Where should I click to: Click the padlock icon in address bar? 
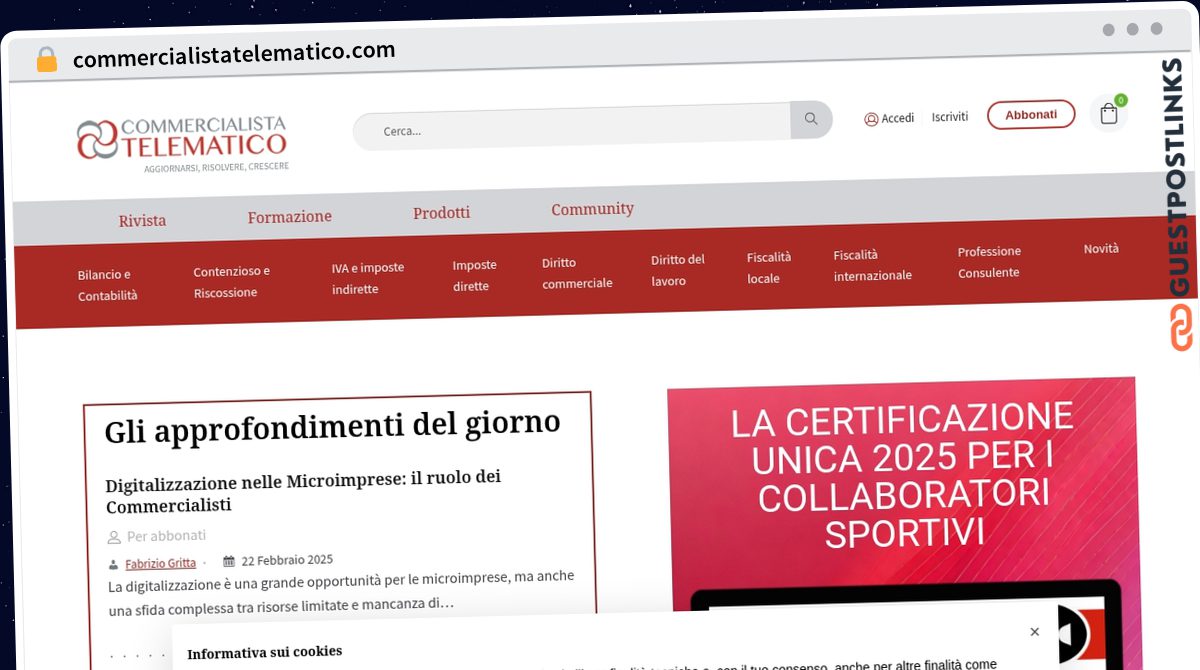[x=46, y=59]
